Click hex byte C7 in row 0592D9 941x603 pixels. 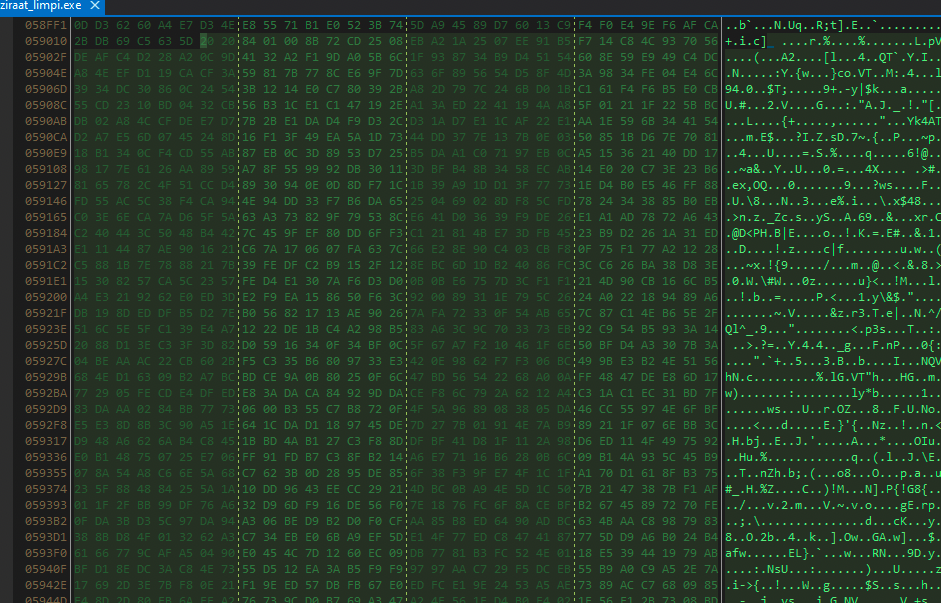click(x=332, y=409)
